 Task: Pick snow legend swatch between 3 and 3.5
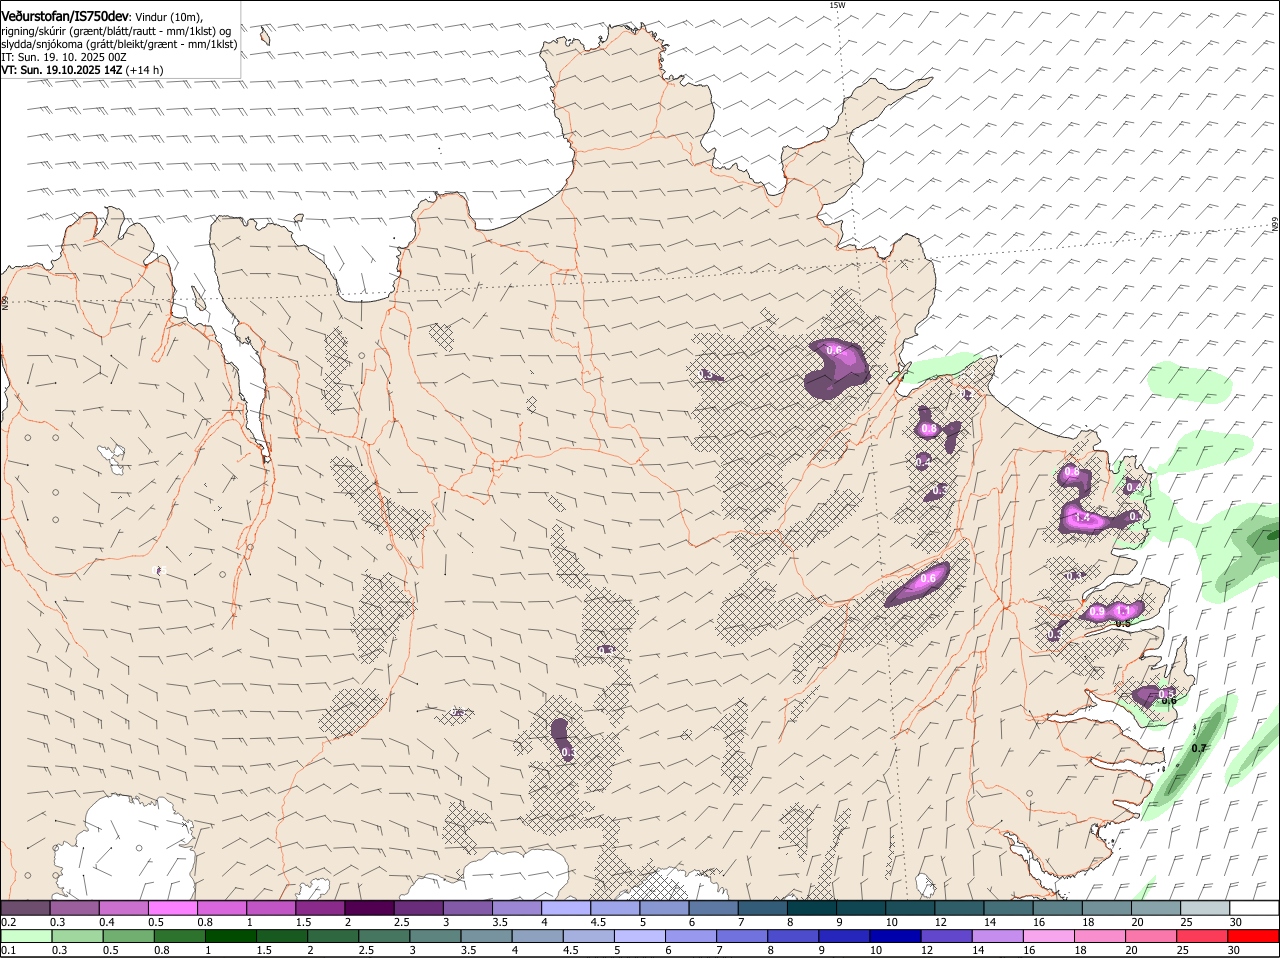click(467, 908)
